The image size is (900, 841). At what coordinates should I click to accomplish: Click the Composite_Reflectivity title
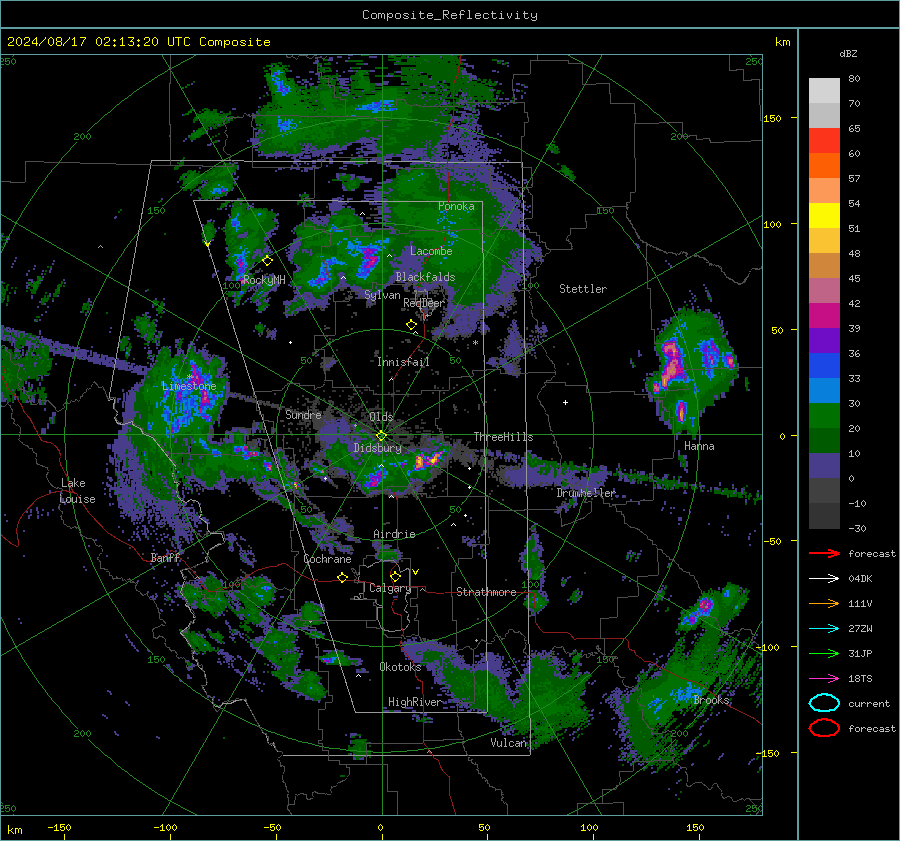(449, 15)
